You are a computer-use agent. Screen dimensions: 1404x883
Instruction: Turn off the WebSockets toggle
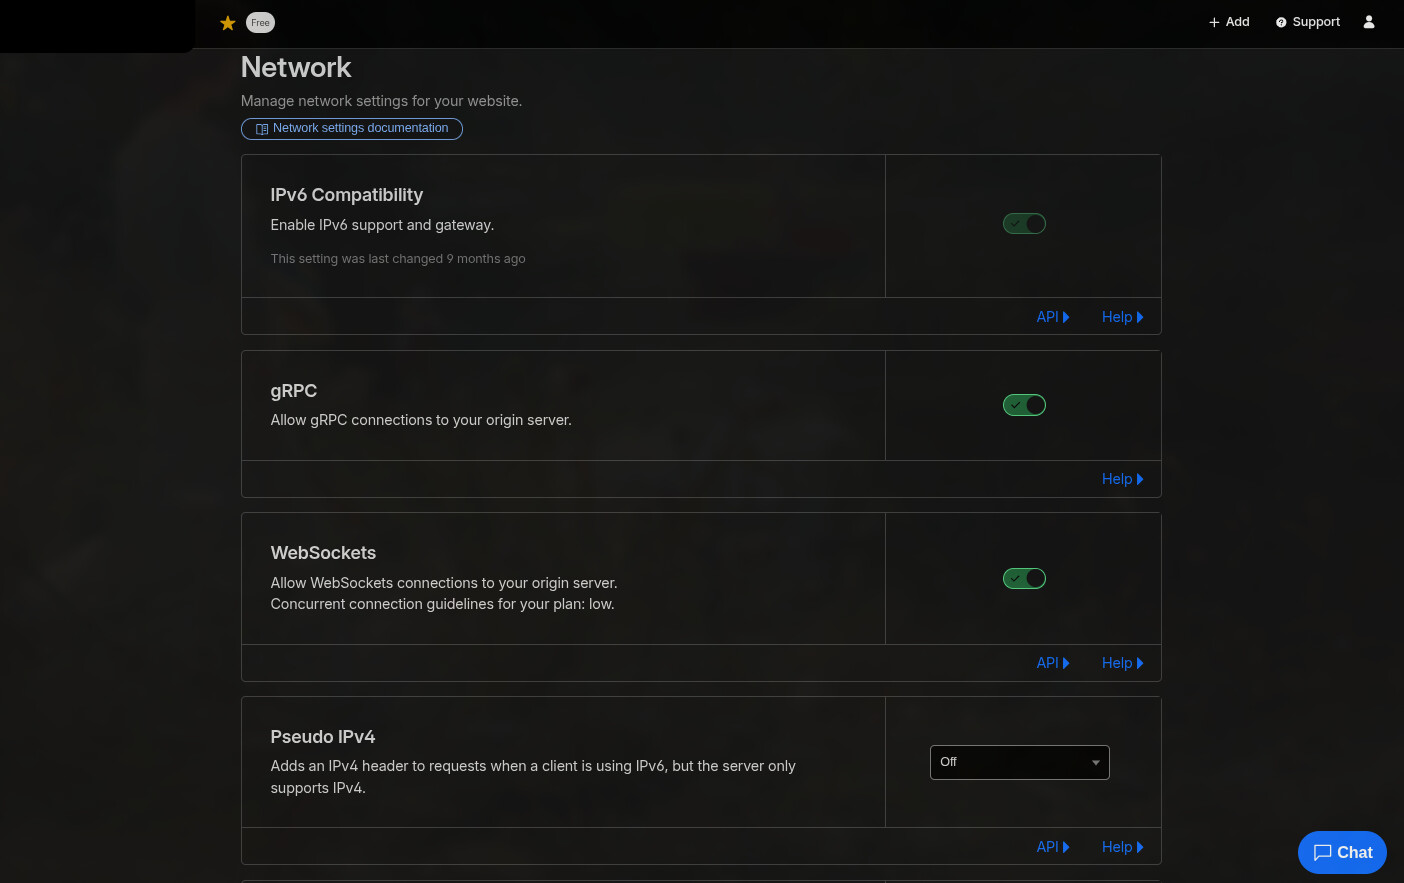click(1024, 579)
